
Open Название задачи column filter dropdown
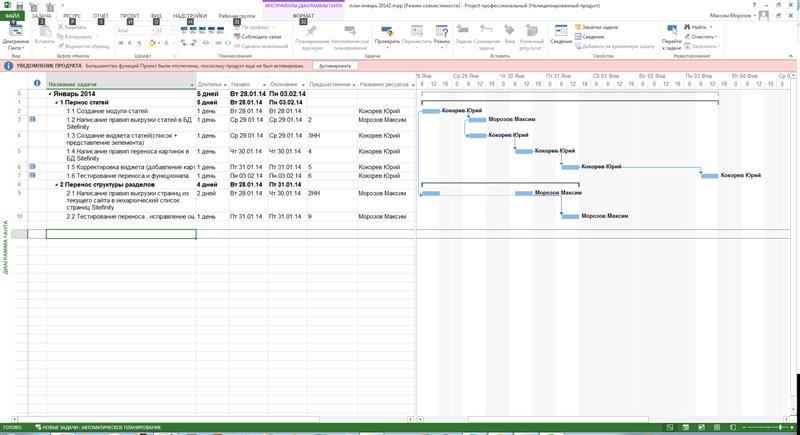click(191, 85)
